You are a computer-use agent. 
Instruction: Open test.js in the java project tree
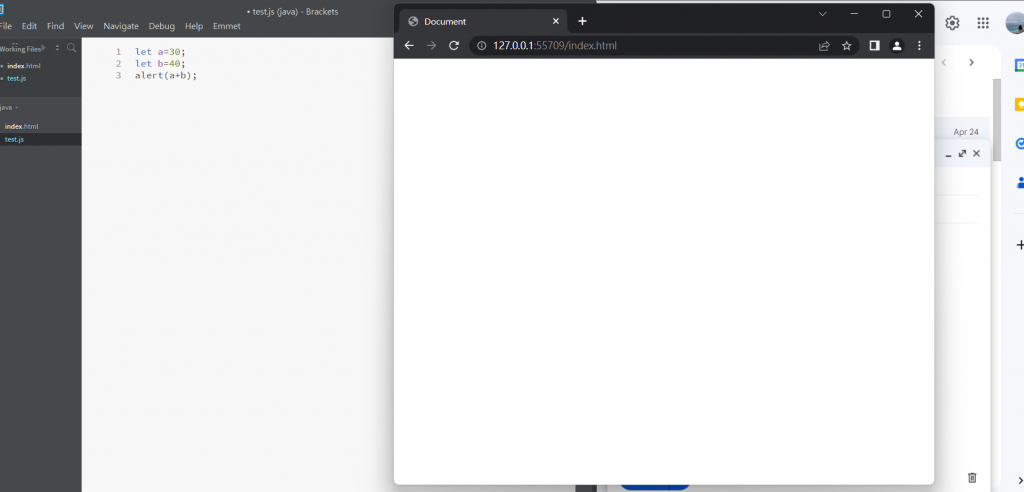[x=14, y=139]
